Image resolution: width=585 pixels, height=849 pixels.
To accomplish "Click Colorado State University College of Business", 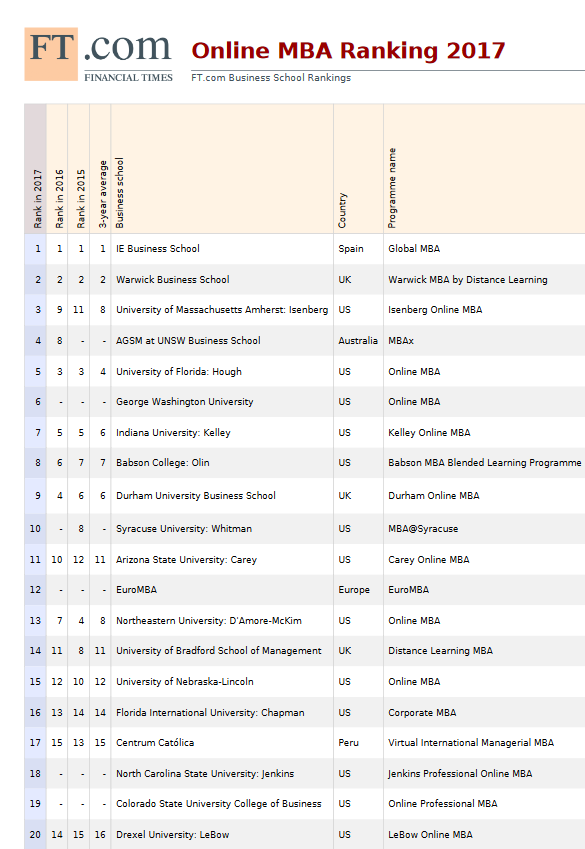I will [219, 804].
